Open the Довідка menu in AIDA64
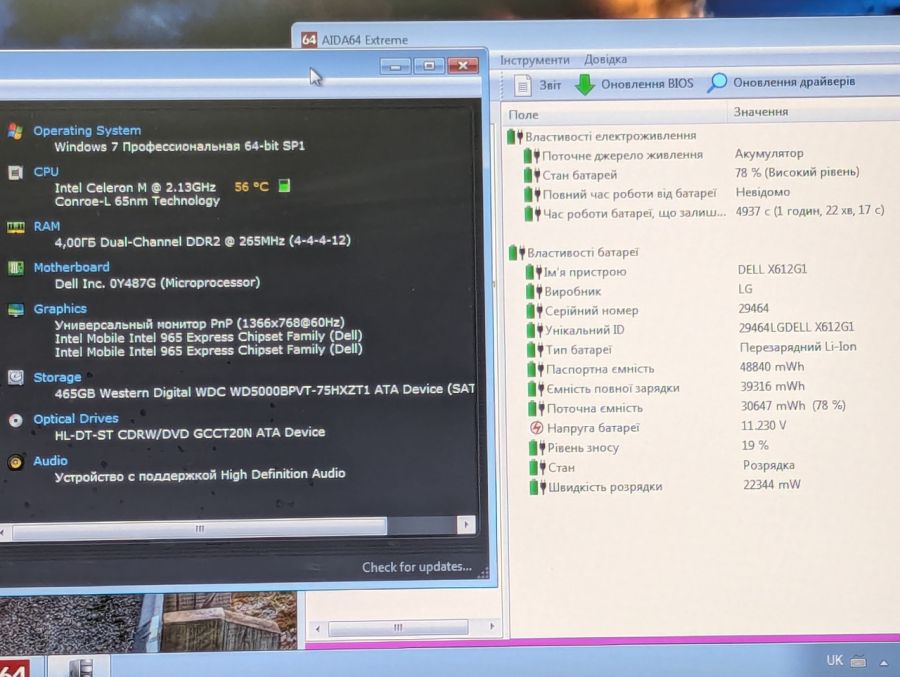Viewport: 900px width, 677px height. (x=606, y=59)
